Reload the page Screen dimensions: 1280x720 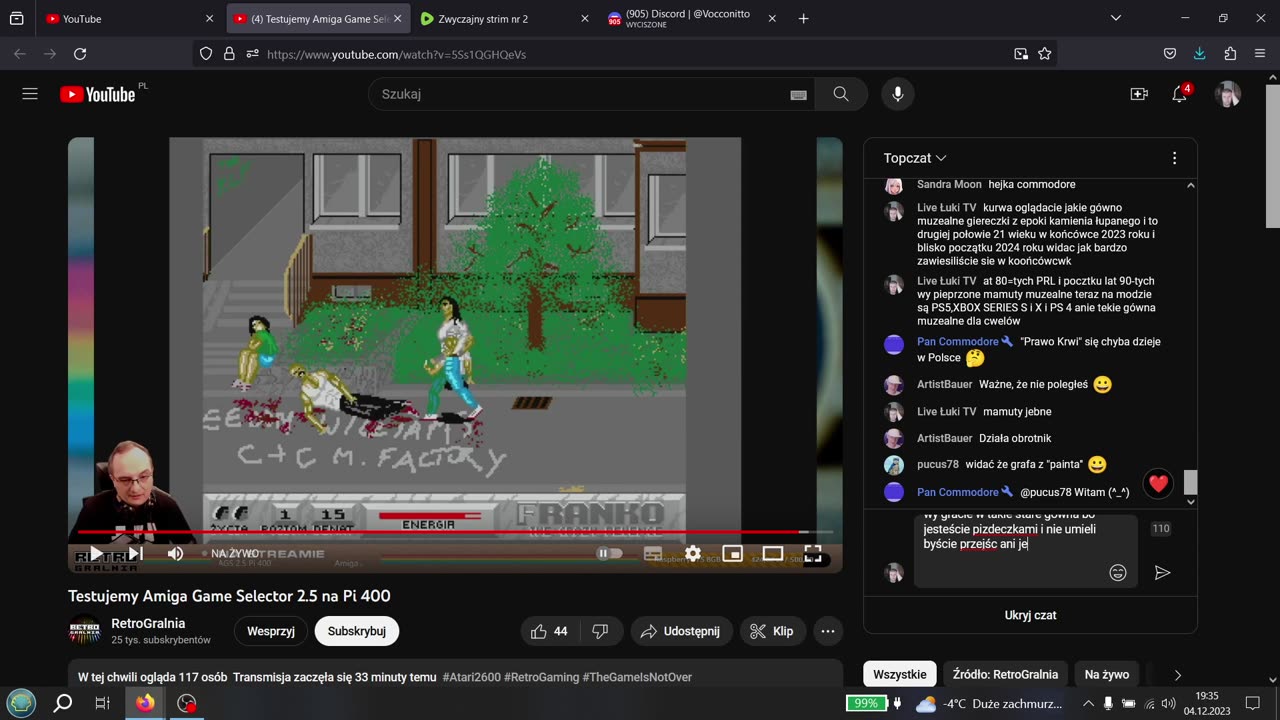(x=80, y=54)
